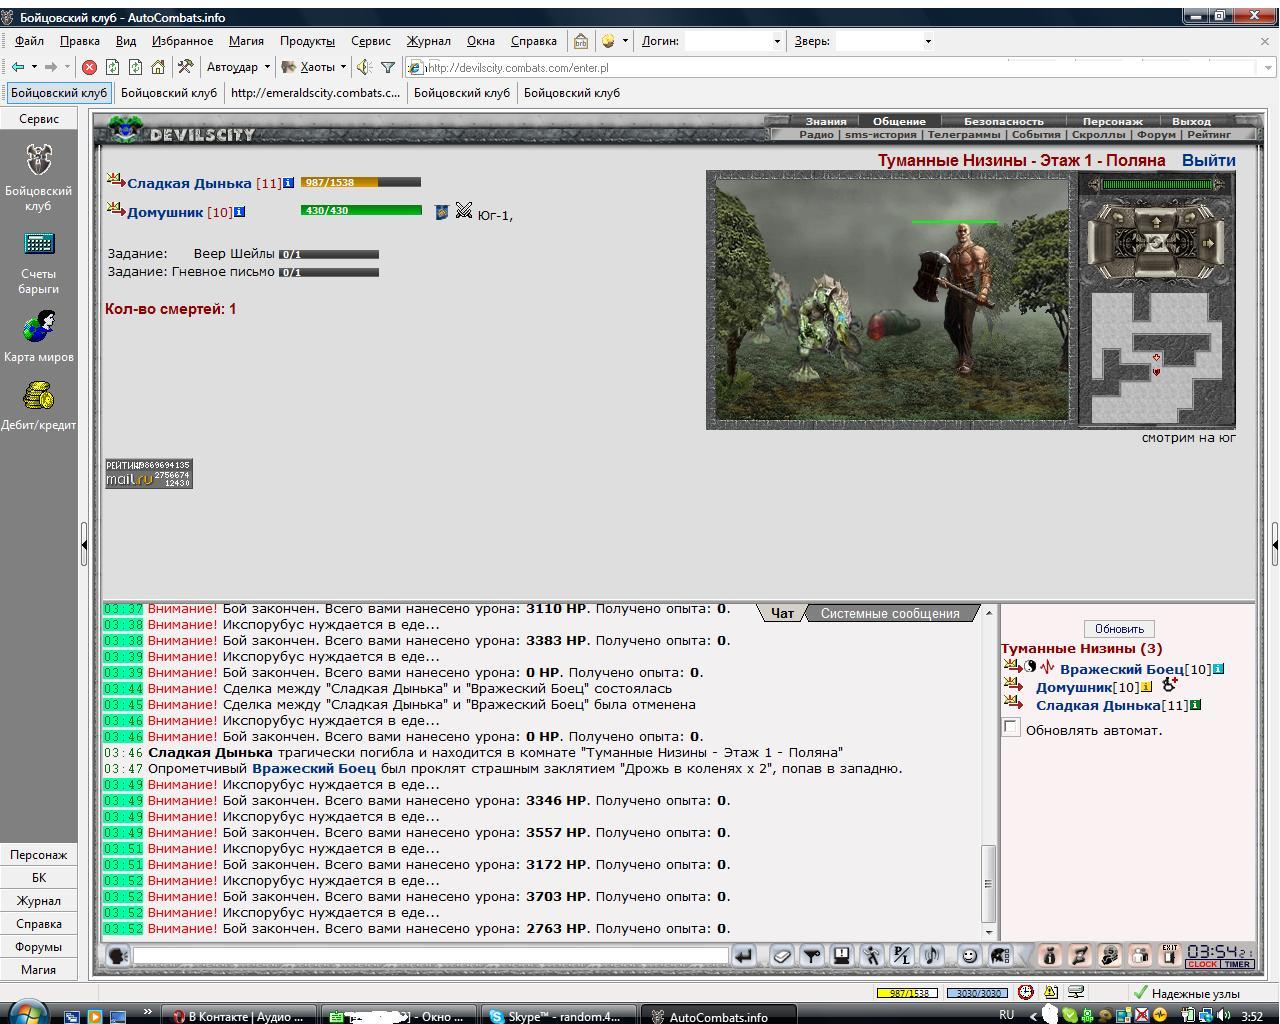Expand the back button history arrow
The width and height of the screenshot is (1280, 1024).
coord(34,67)
